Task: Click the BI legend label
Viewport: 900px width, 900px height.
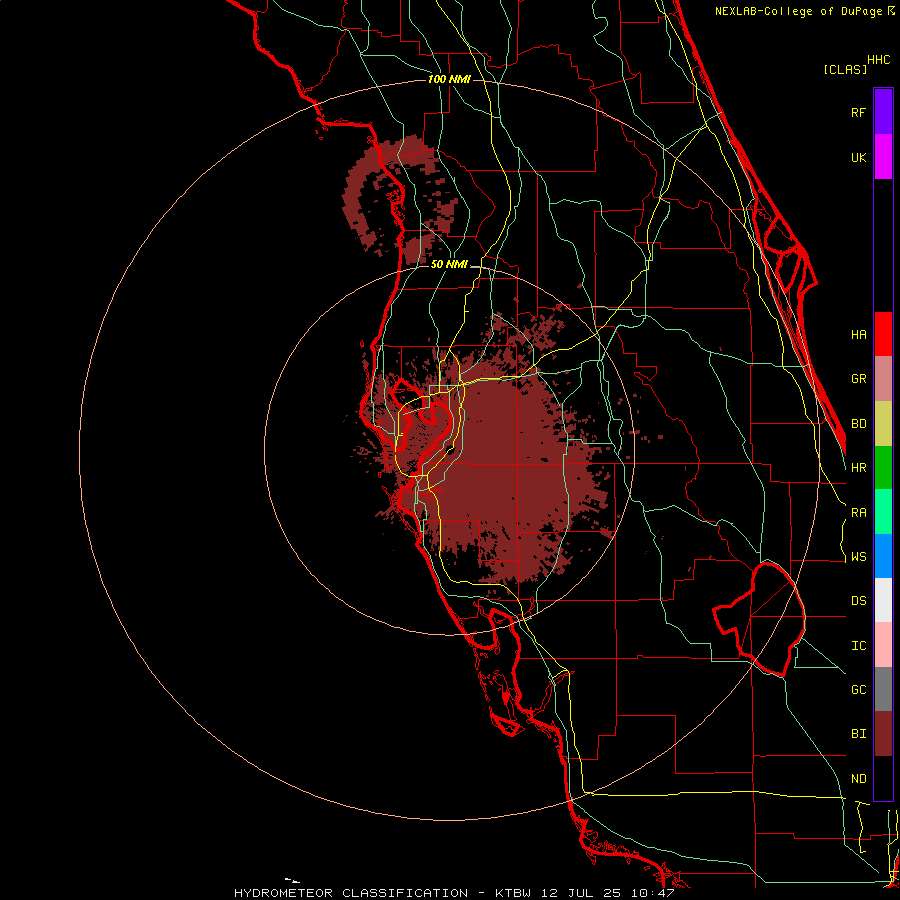Action: tap(859, 734)
